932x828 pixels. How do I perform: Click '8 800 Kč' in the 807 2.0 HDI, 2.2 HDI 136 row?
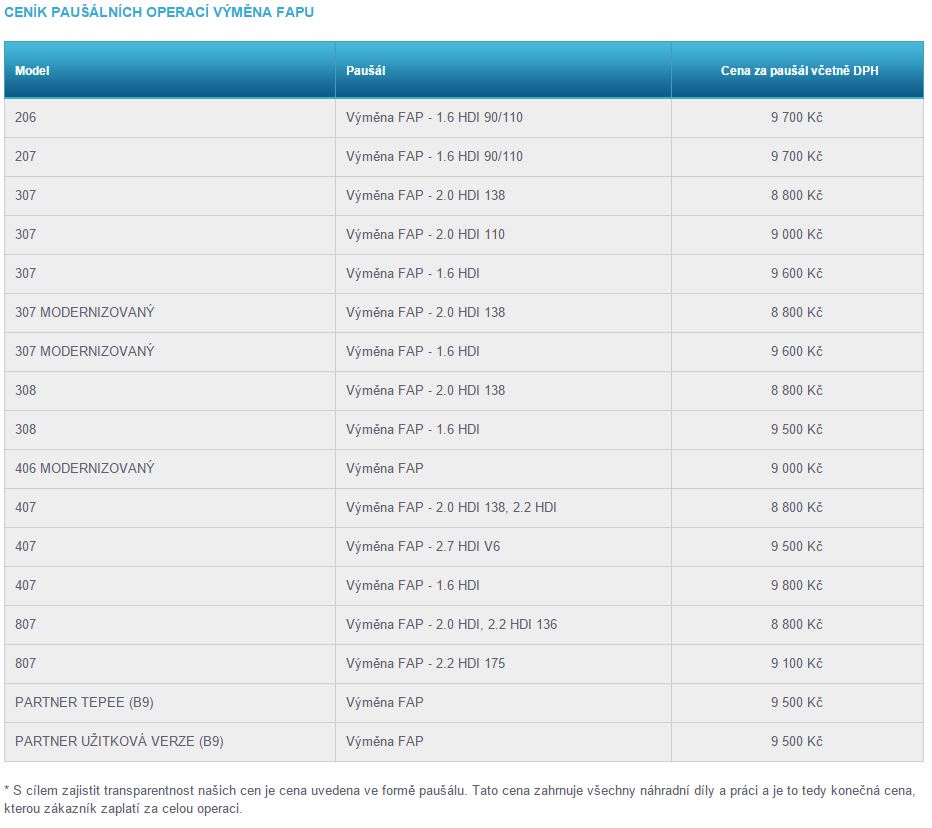pos(796,625)
